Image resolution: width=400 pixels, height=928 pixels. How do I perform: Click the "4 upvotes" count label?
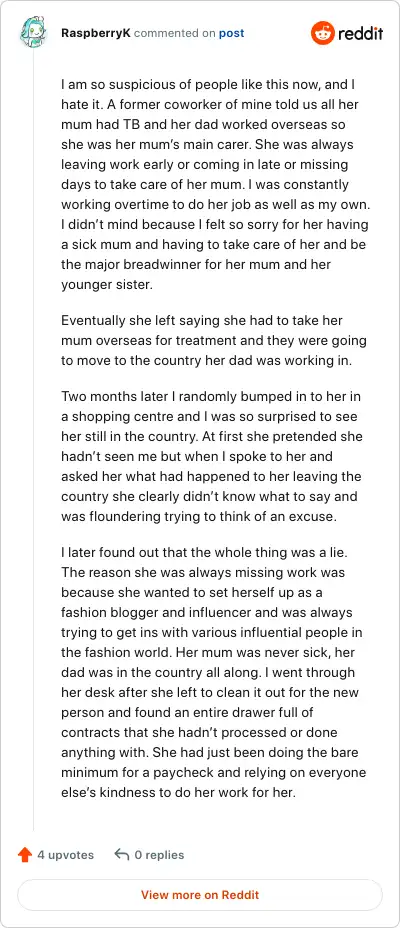[x=66, y=855]
